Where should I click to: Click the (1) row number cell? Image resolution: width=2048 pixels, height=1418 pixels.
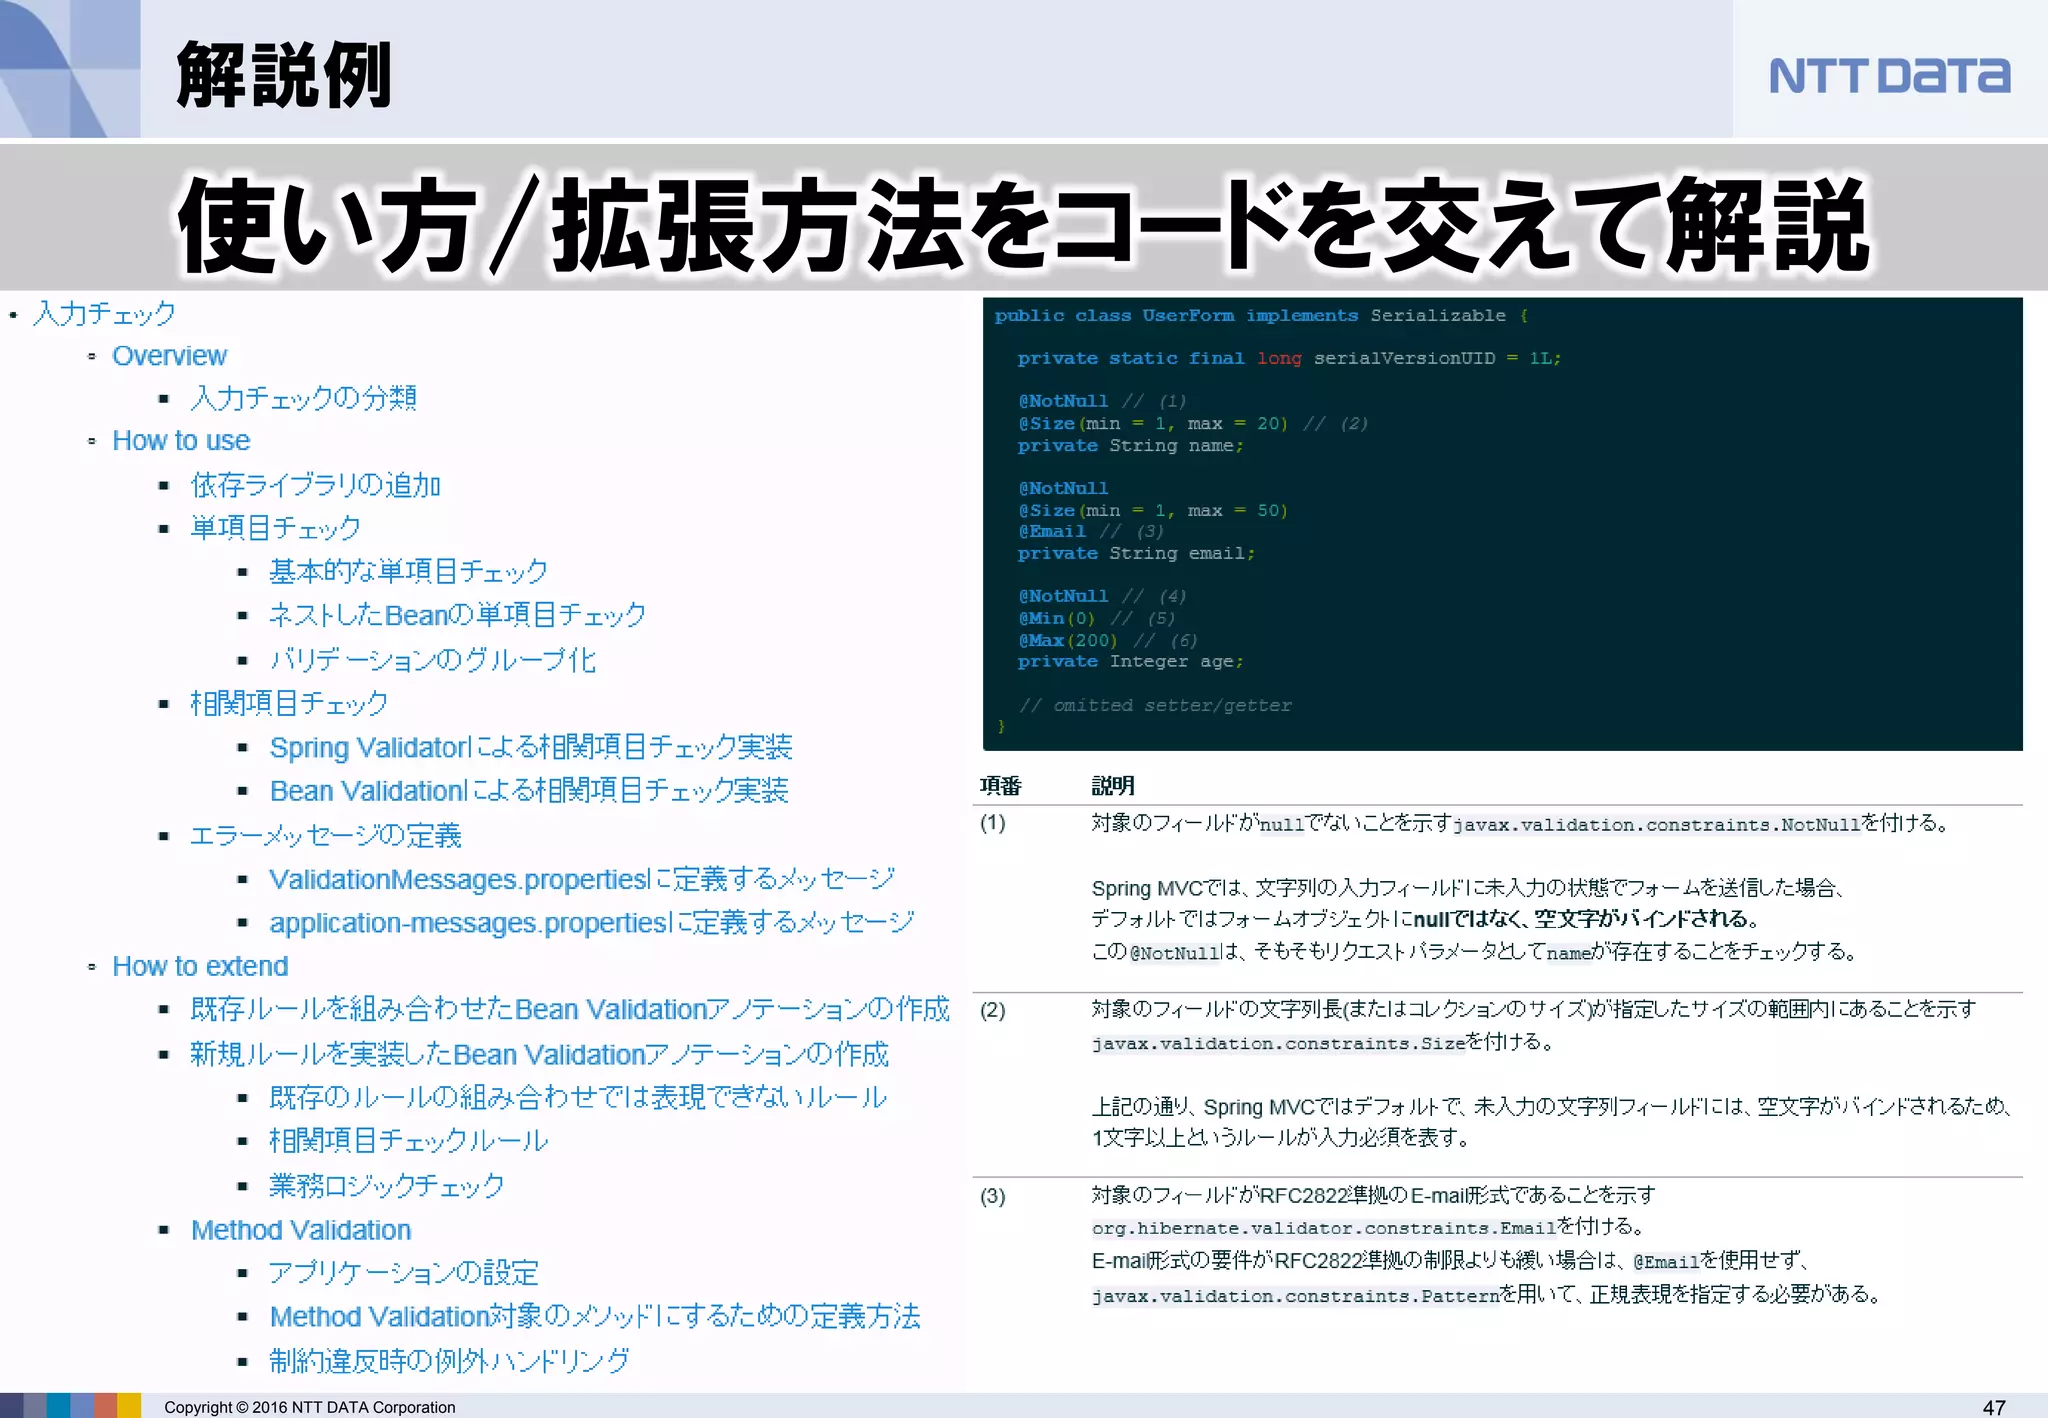click(x=992, y=823)
